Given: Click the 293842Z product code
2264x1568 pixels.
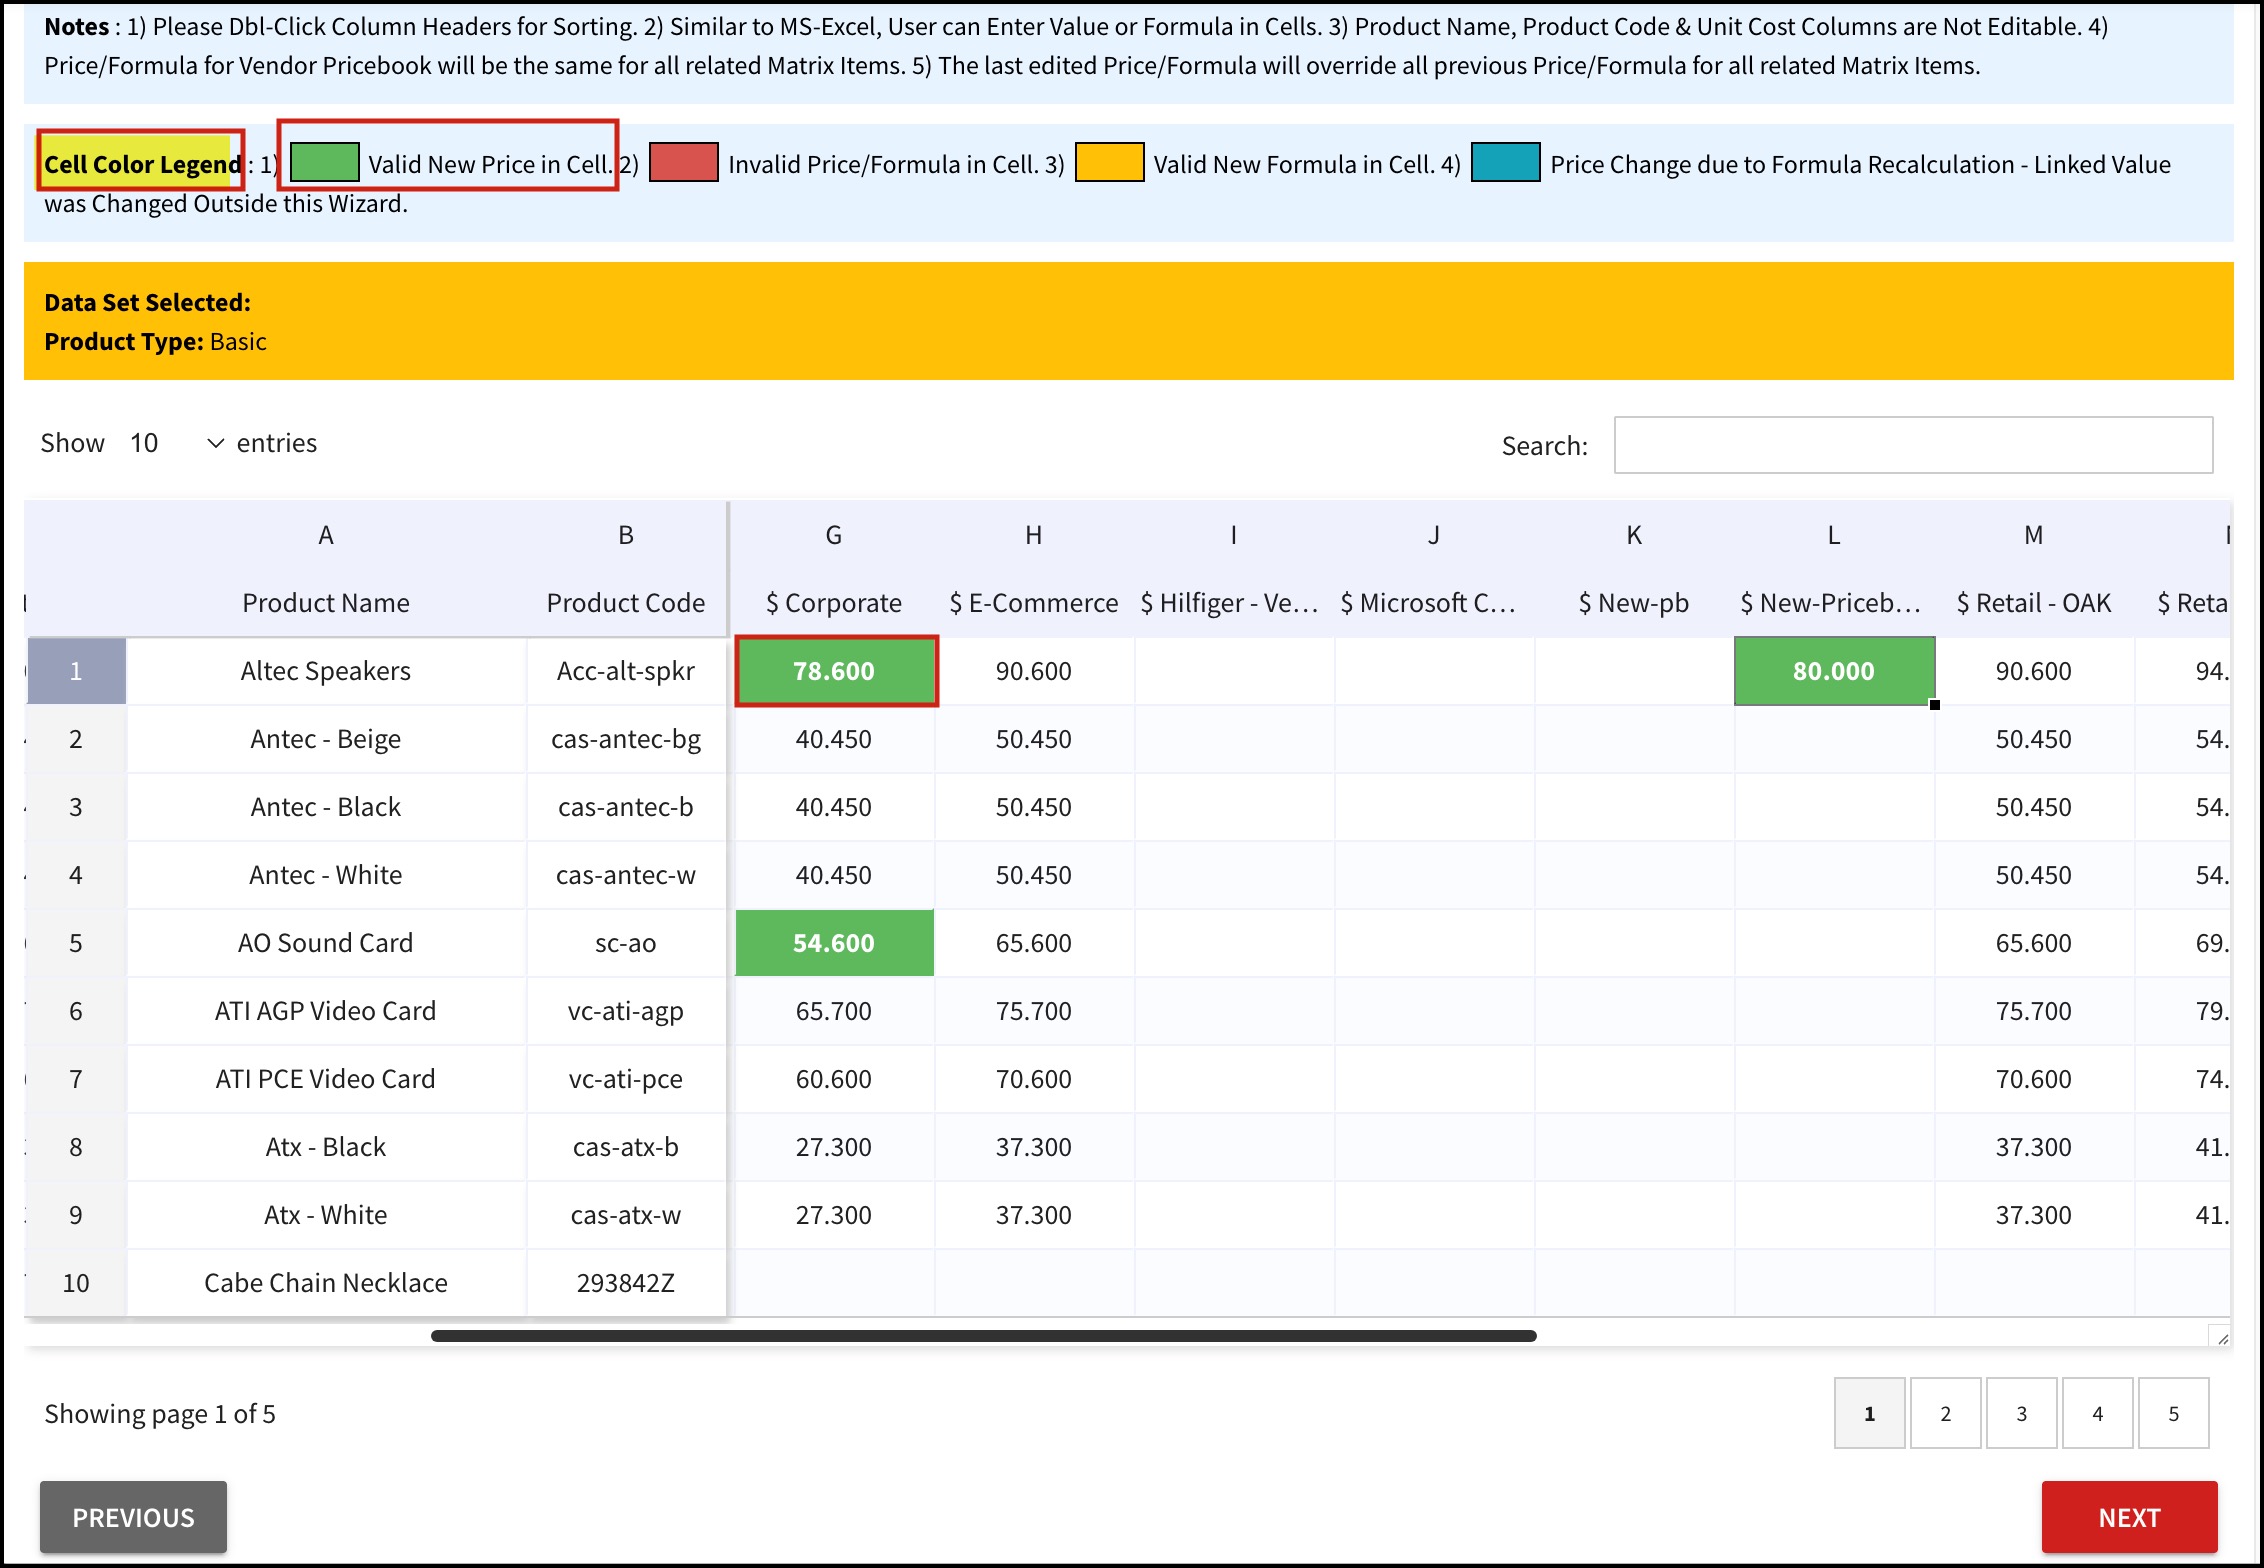Looking at the screenshot, I should click(x=626, y=1283).
